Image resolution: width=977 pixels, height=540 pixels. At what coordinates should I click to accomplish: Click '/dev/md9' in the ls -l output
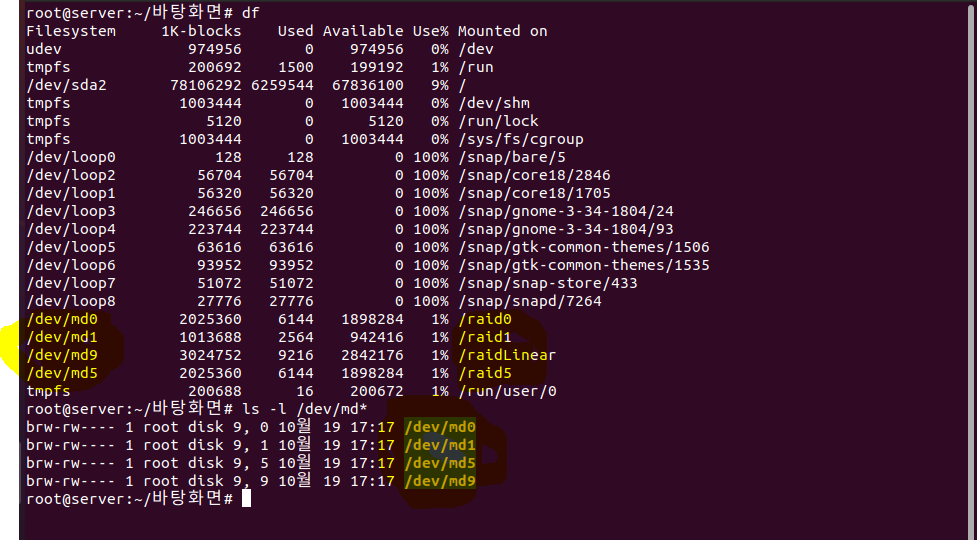(440, 481)
